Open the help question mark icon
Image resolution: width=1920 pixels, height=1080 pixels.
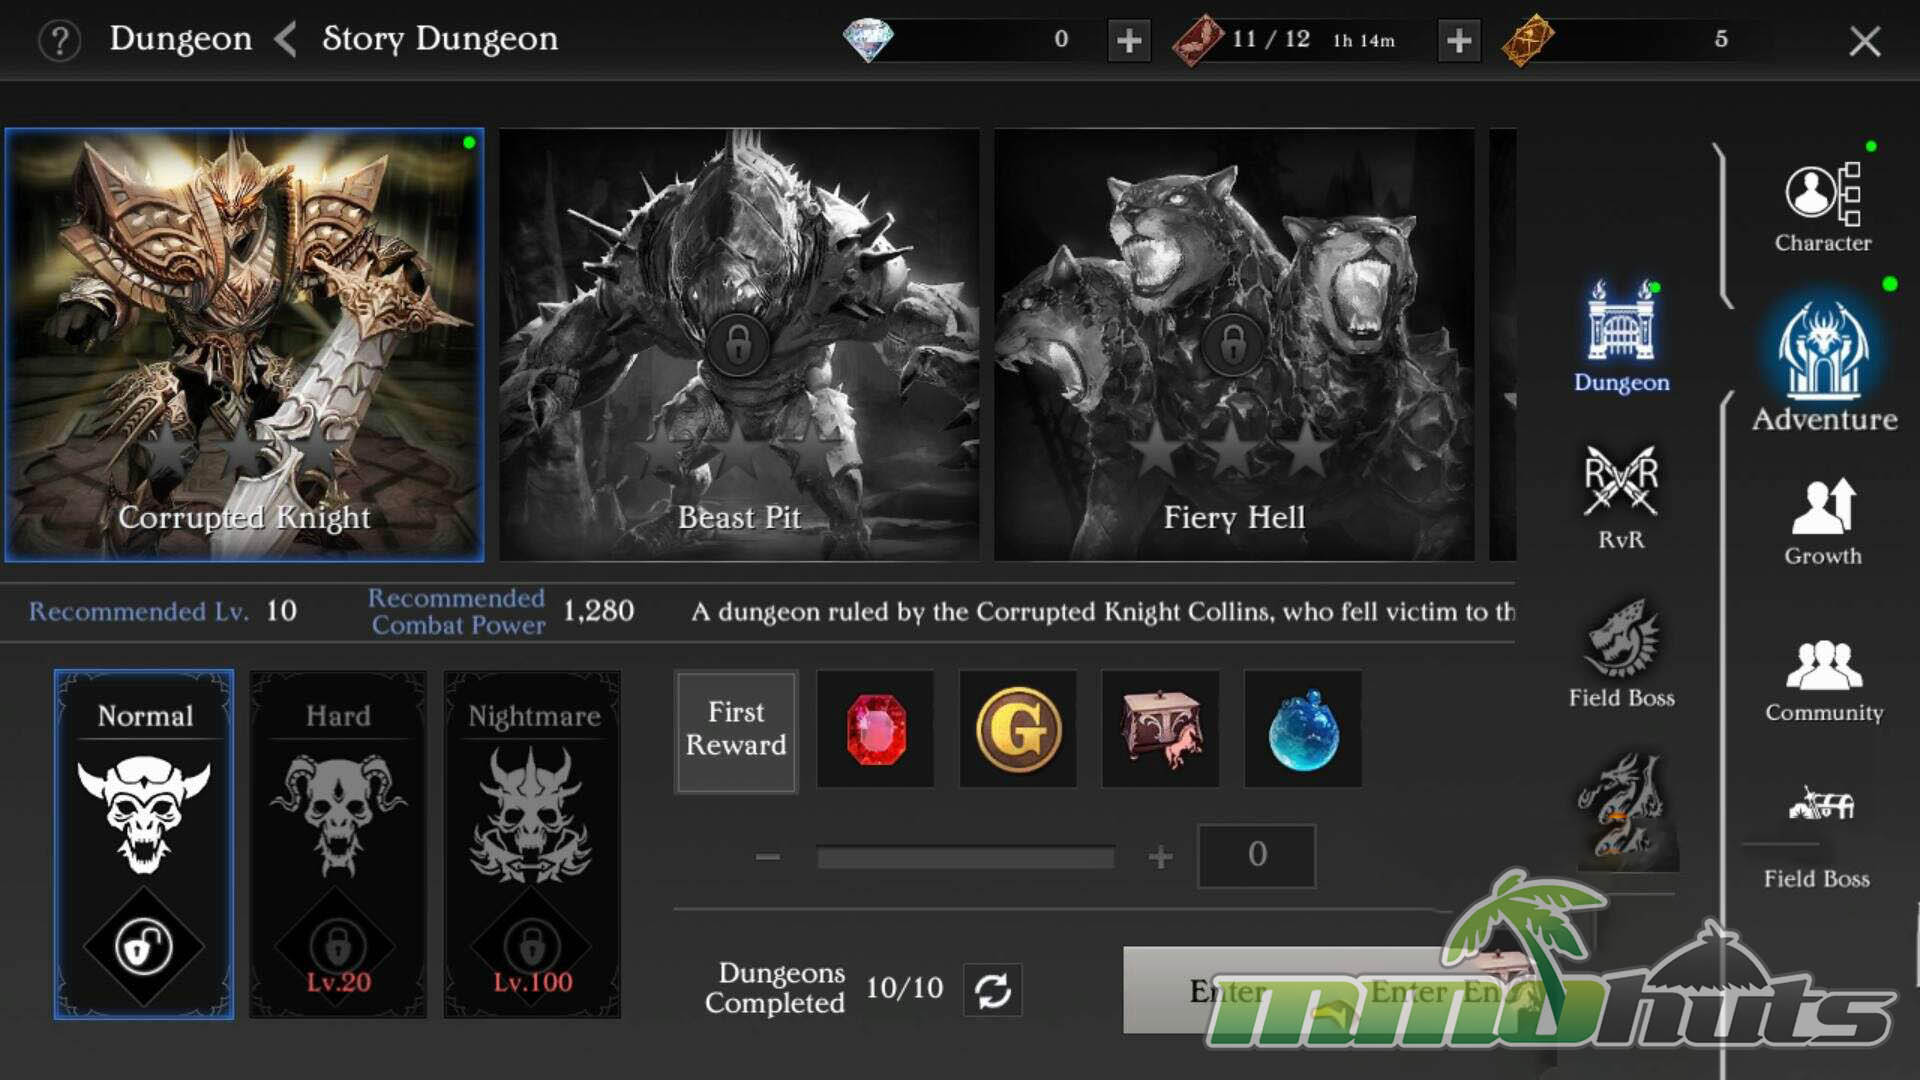tap(59, 41)
